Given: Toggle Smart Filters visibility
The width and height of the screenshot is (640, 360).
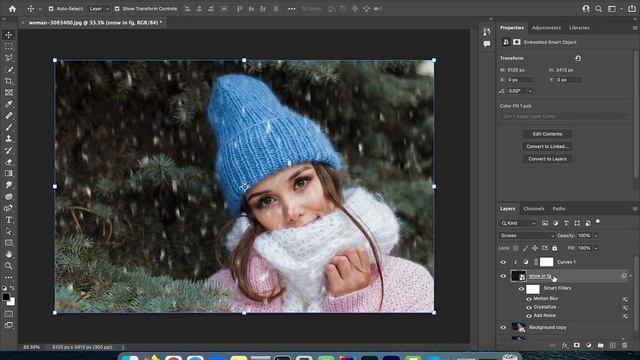Looking at the screenshot, I should pos(521,289).
